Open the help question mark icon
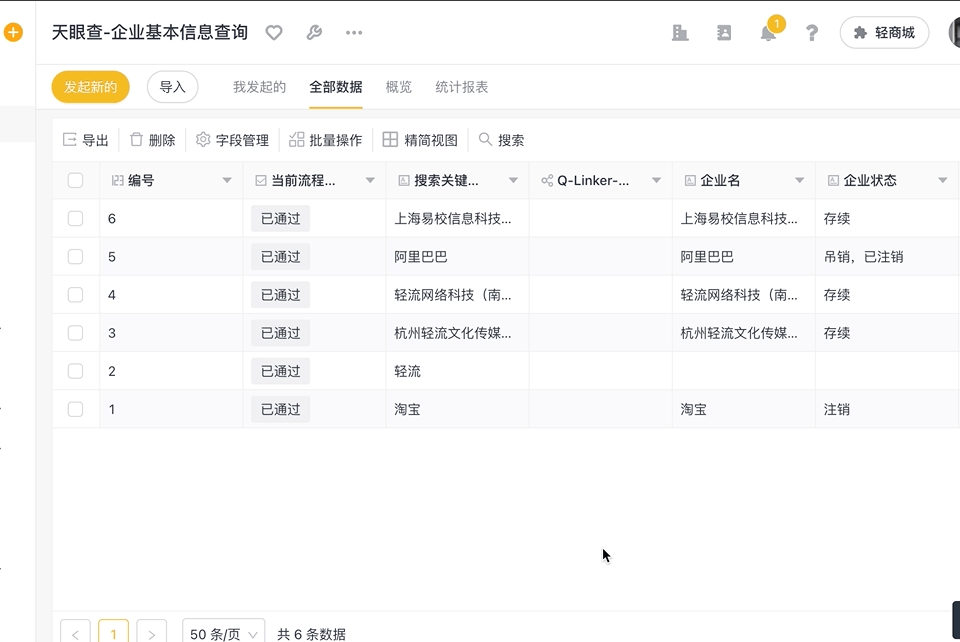The image size is (960, 642). pos(812,32)
